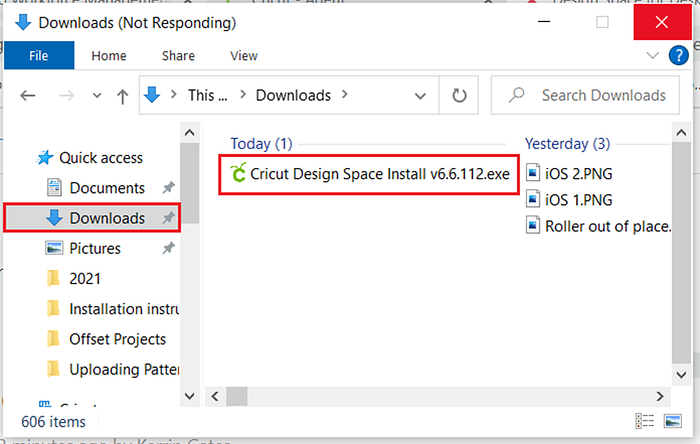Select Quick access in navigation pane
Viewport: 700px width, 444px height.
(101, 158)
